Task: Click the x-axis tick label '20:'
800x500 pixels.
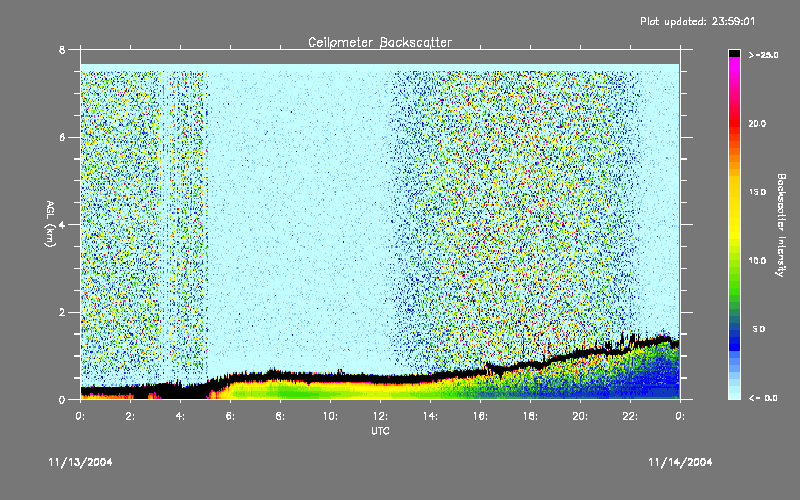Action: click(580, 416)
